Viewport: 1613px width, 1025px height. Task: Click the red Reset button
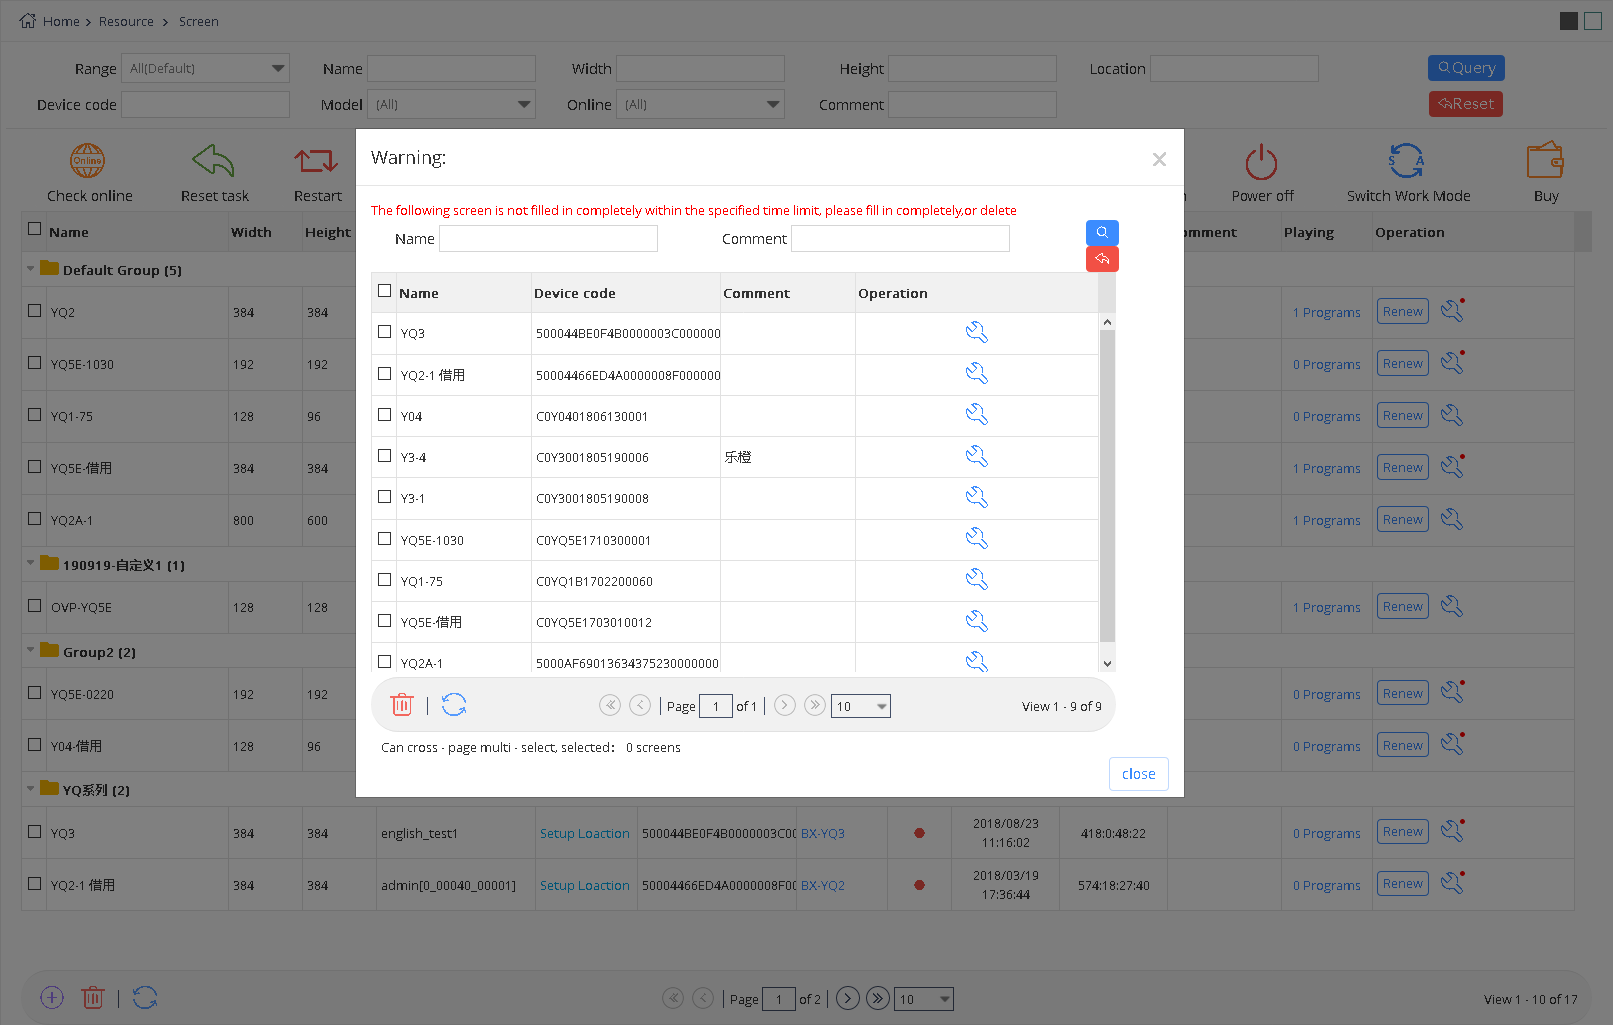coord(1466,104)
